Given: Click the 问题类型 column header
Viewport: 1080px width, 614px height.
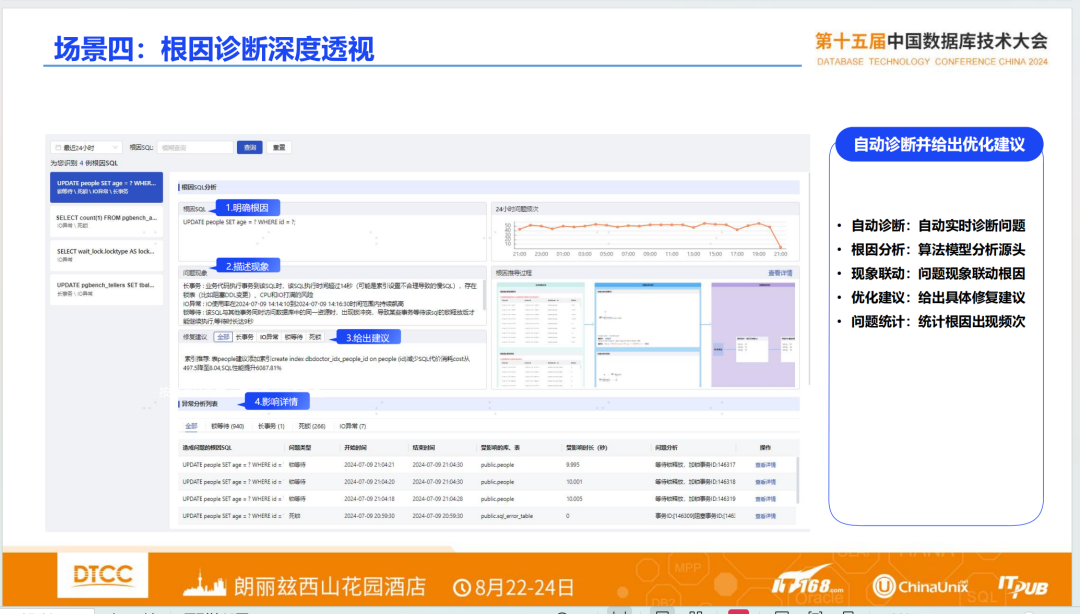Looking at the screenshot, I should (x=300, y=448).
